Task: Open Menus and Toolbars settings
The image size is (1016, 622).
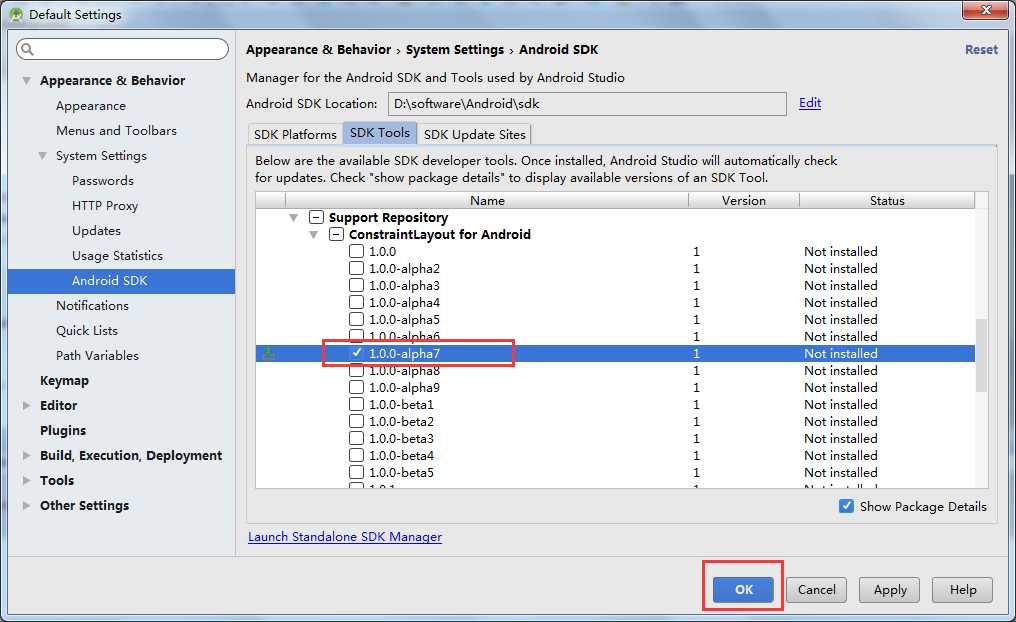Action: point(116,130)
